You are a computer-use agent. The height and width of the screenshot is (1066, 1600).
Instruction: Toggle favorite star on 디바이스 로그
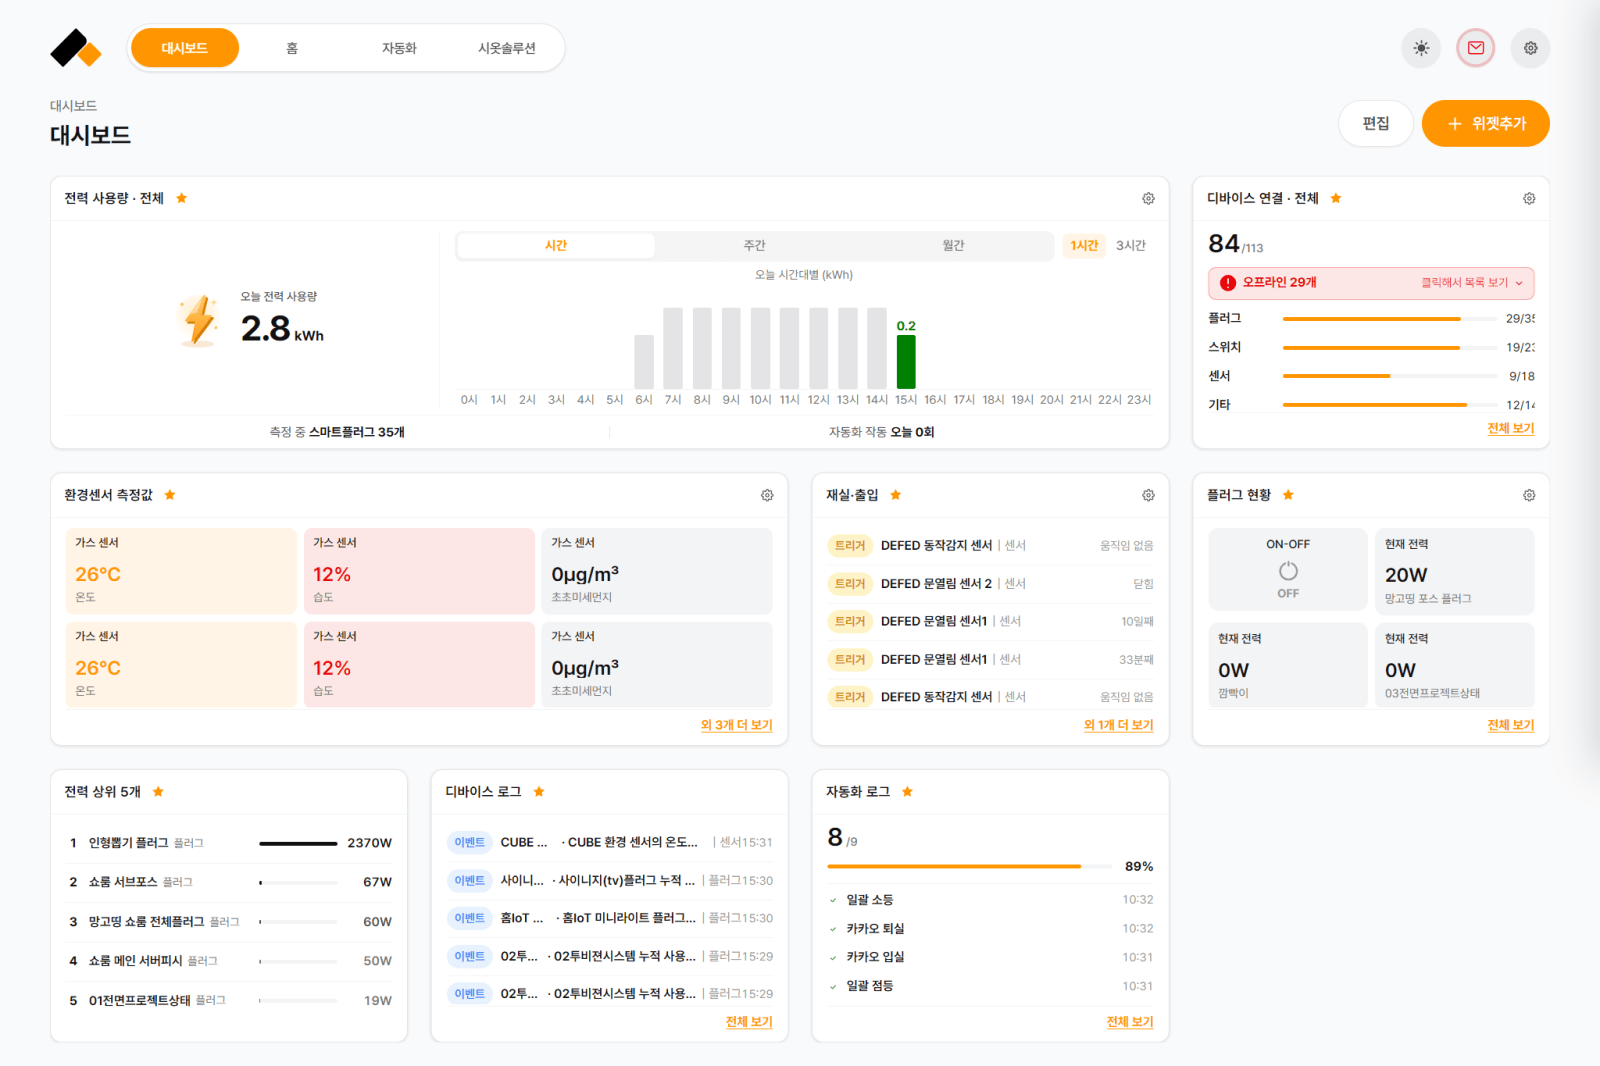[539, 792]
